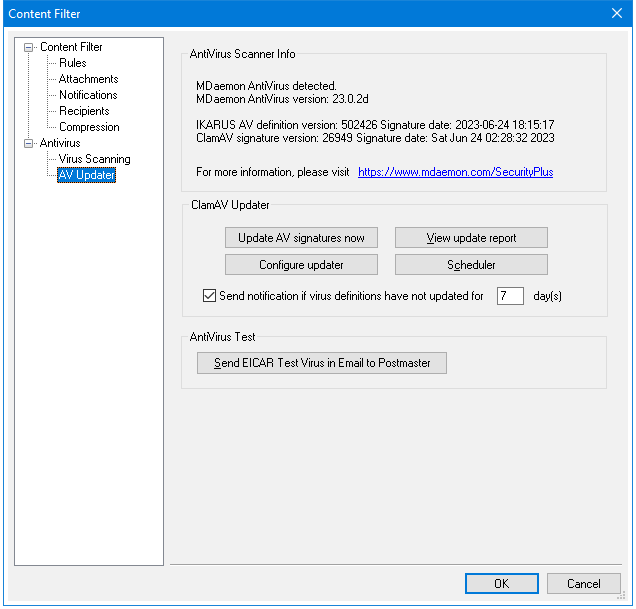Open the mdaemon.com SecurityPlus link

(455, 172)
